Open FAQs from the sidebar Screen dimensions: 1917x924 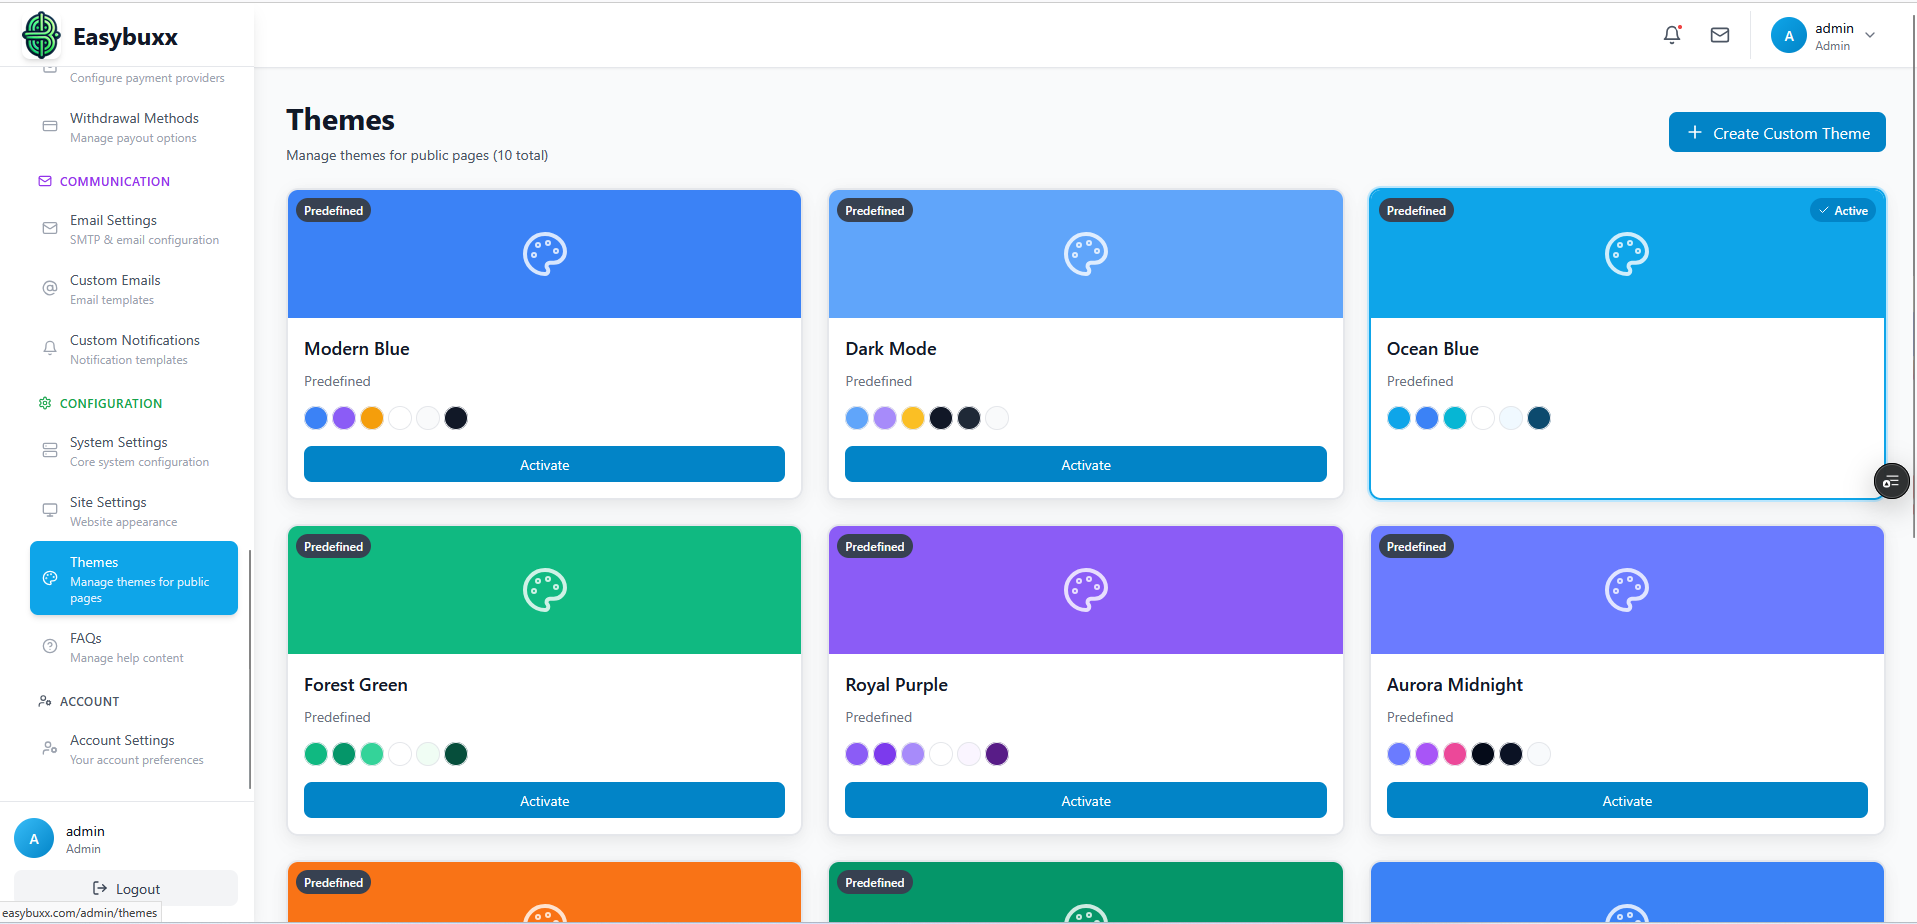coord(86,647)
